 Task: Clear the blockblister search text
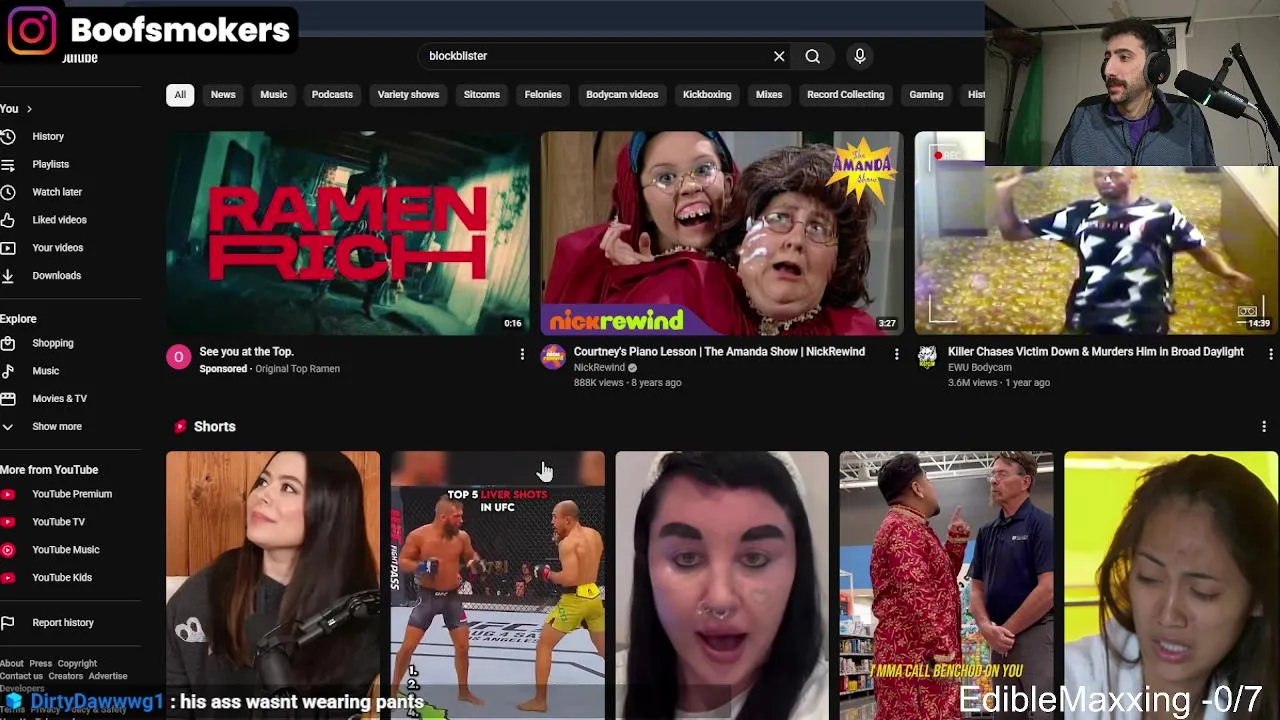(779, 56)
